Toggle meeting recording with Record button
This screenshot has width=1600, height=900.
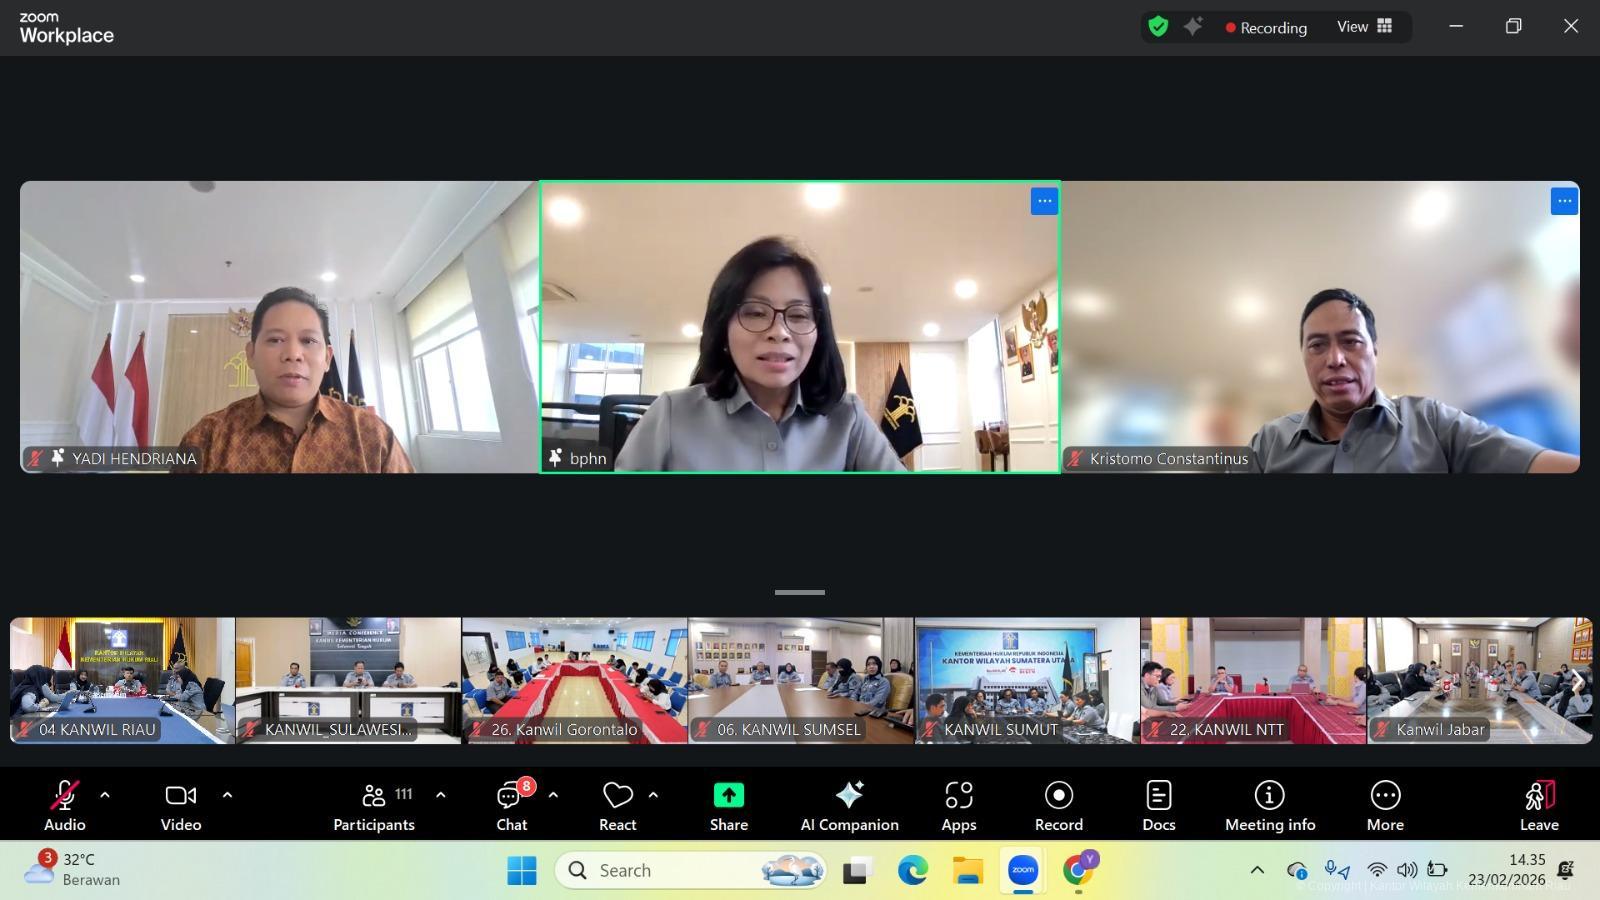[x=1058, y=805]
